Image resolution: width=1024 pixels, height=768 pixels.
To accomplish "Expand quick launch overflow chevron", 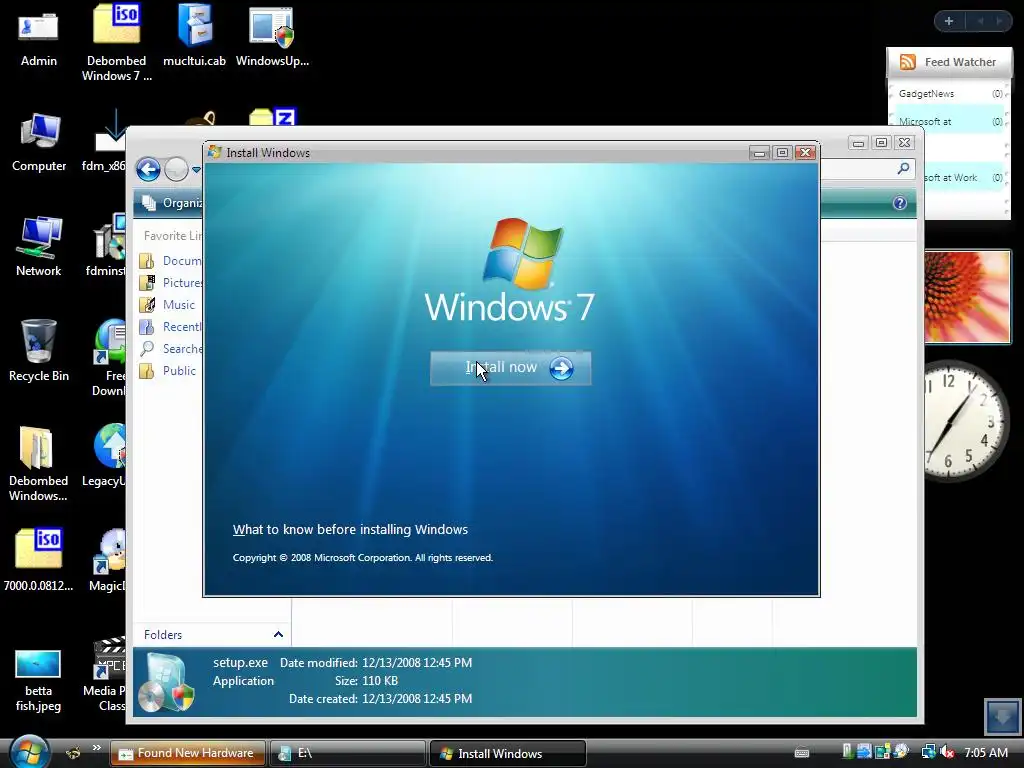I will 97,748.
